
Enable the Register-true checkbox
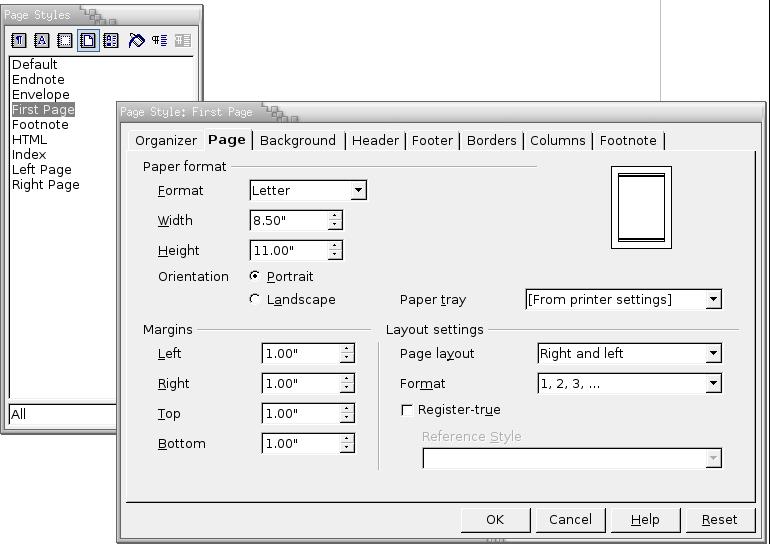[407, 410]
